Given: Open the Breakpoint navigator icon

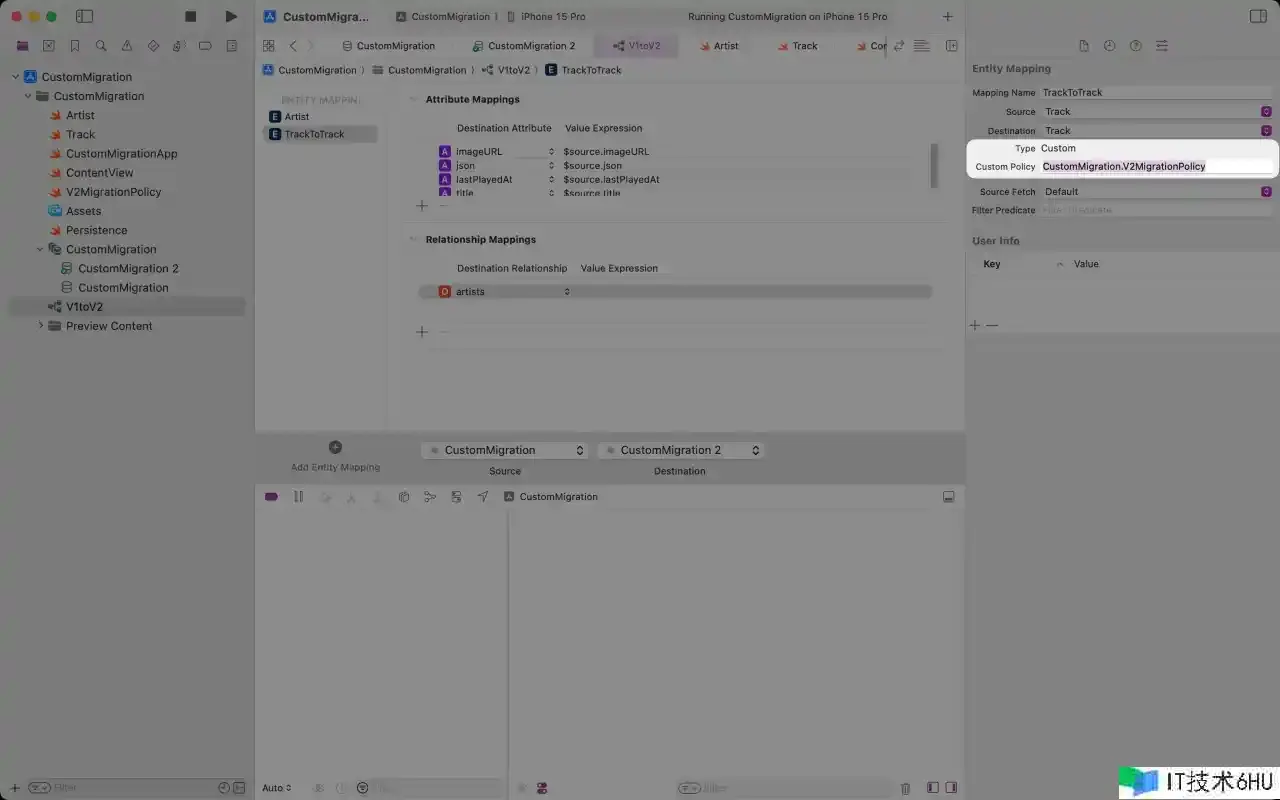Looking at the screenshot, I should coord(205,46).
